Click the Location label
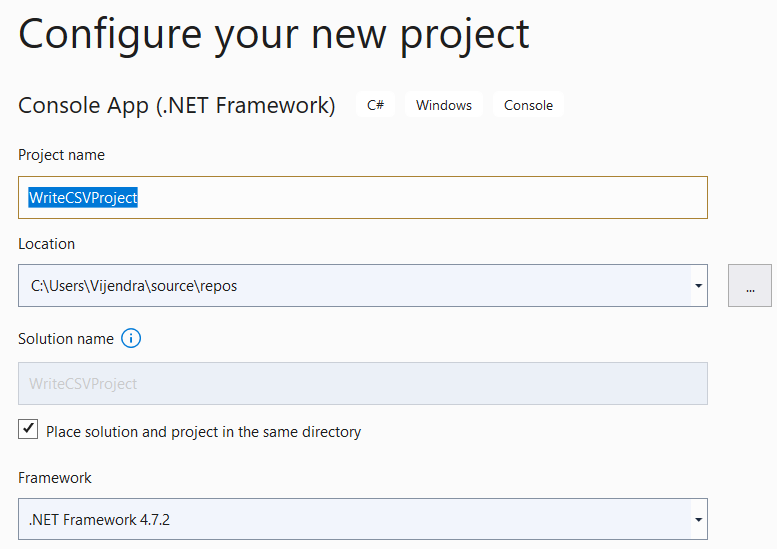This screenshot has height=549, width=777. point(47,244)
